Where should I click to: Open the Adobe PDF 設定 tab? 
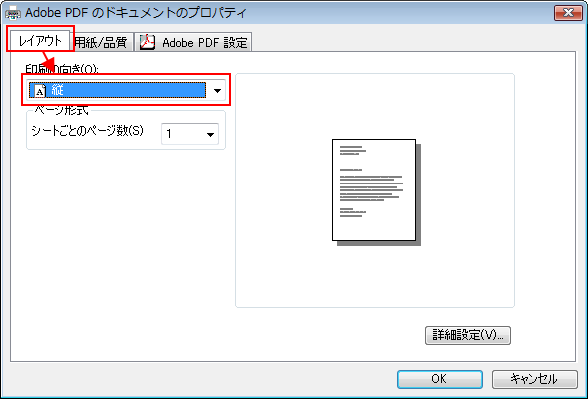click(x=194, y=42)
